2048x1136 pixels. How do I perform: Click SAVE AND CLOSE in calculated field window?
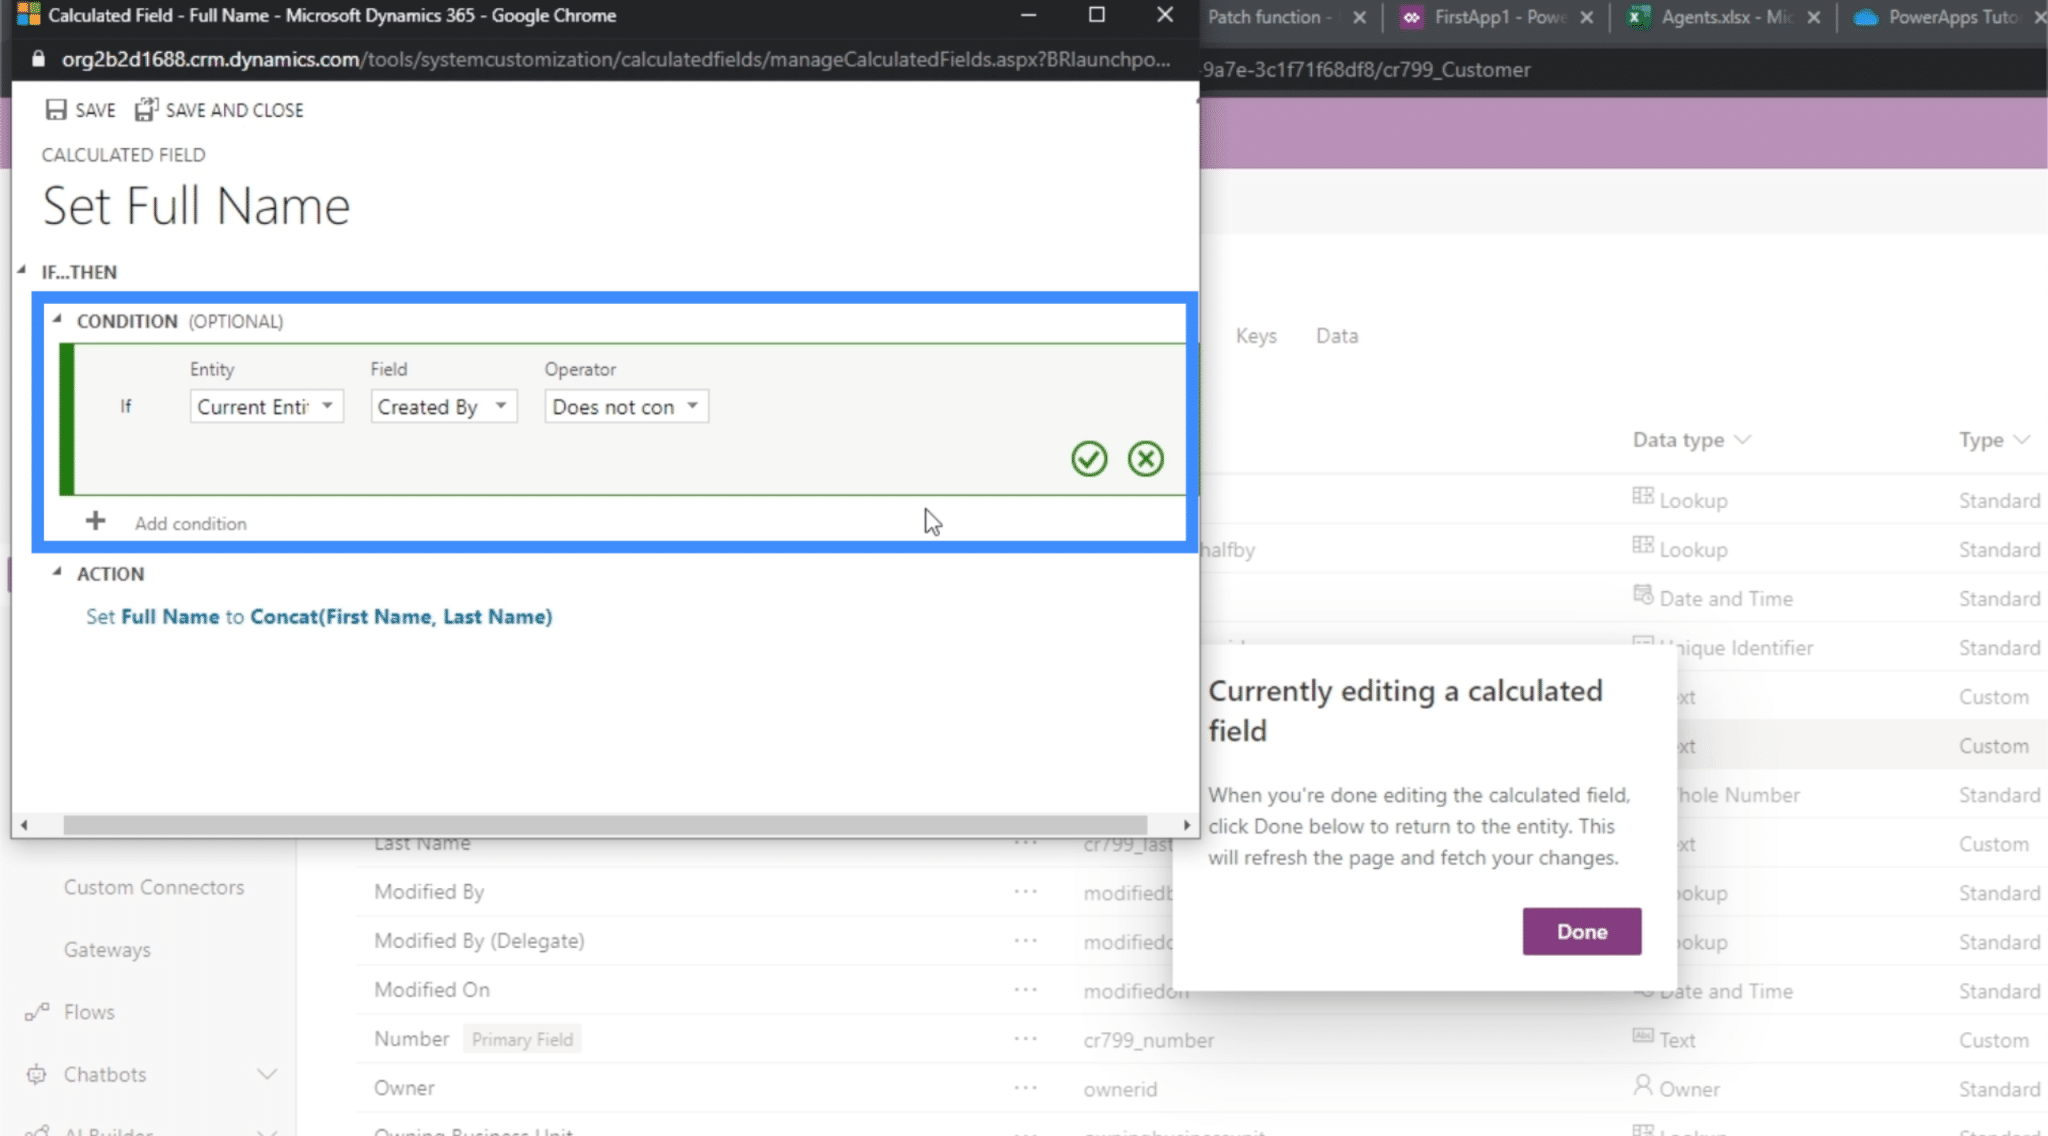tap(220, 110)
